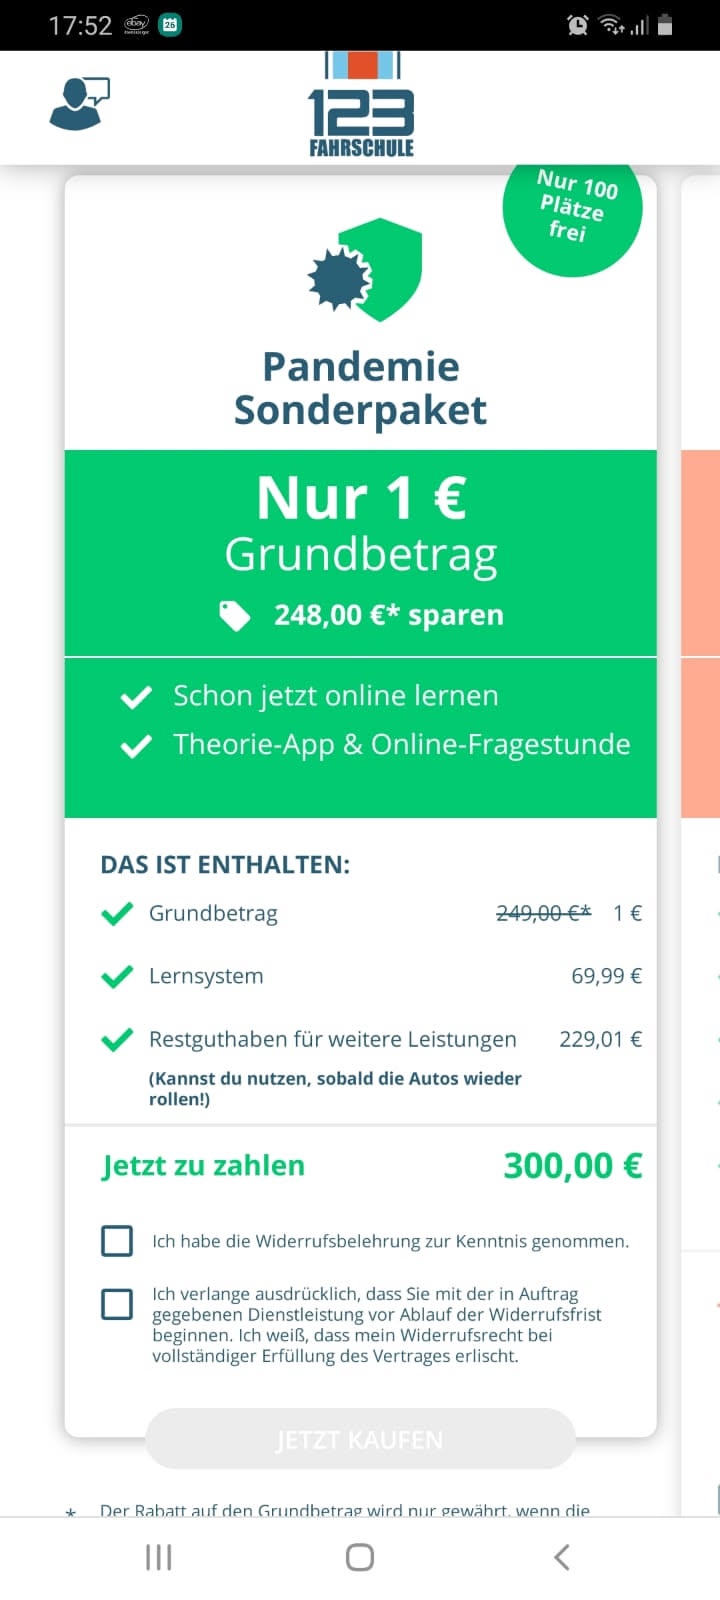Open the support chat person icon
This screenshot has width=720, height=1600.
pyautogui.click(x=79, y=104)
